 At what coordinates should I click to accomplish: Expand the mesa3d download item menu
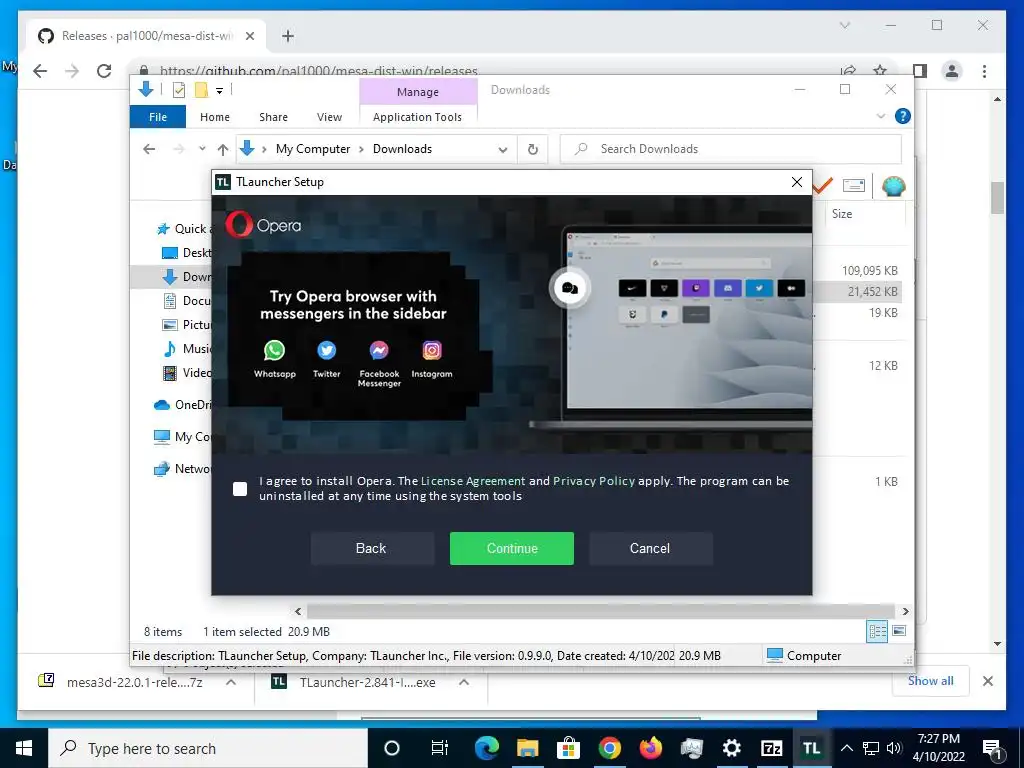point(231,682)
